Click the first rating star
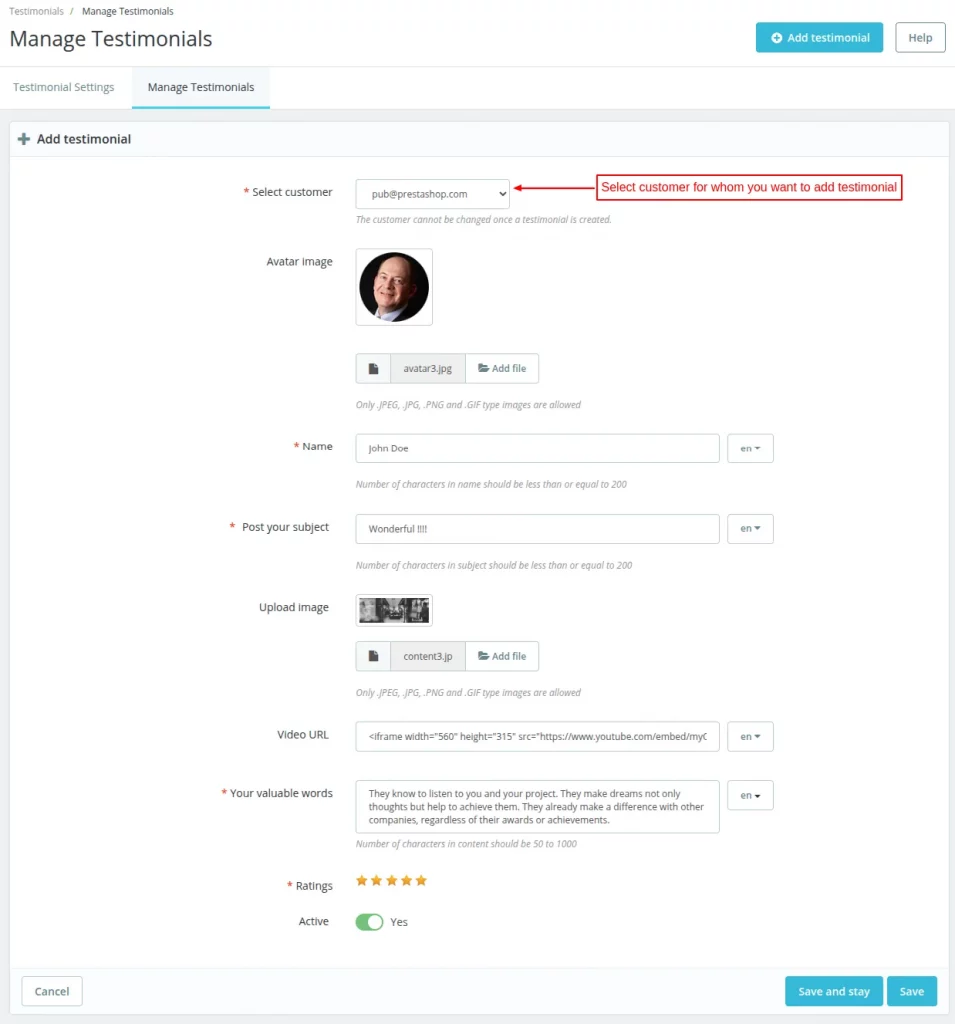Viewport: 955px width, 1024px height. click(362, 881)
